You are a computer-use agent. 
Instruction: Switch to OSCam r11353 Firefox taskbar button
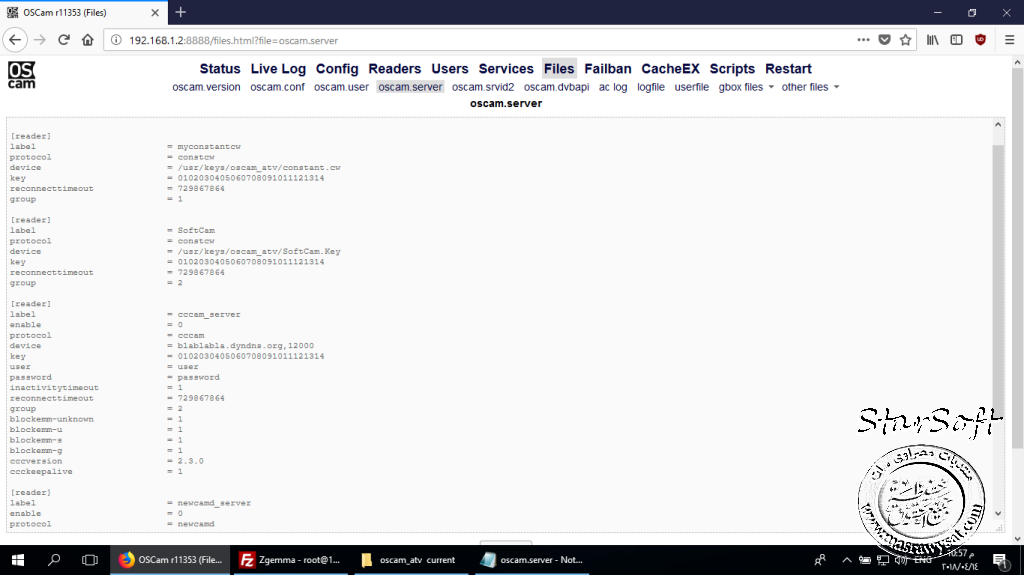pos(170,560)
